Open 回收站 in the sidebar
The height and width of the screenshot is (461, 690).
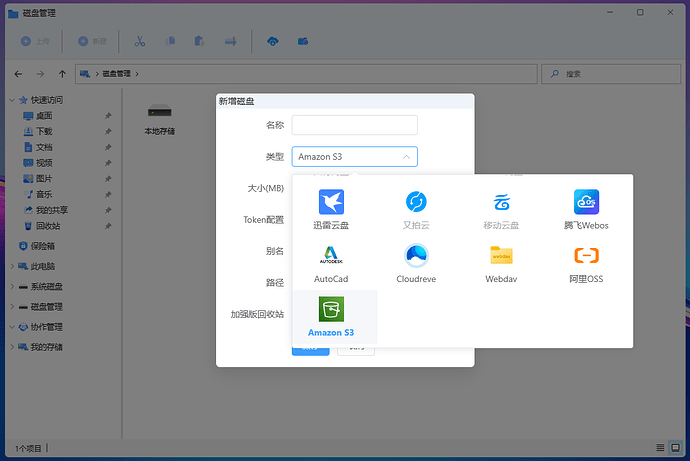[x=48, y=226]
